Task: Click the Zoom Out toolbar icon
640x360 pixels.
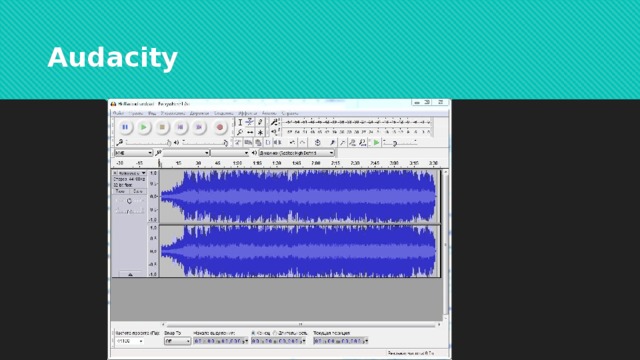Action: coord(342,142)
